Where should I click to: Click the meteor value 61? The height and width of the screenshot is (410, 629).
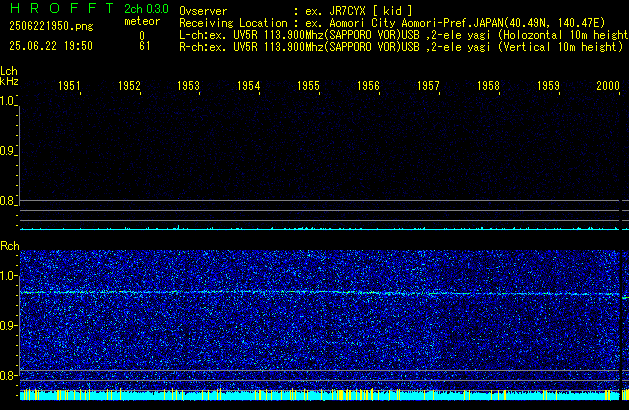tap(145, 46)
